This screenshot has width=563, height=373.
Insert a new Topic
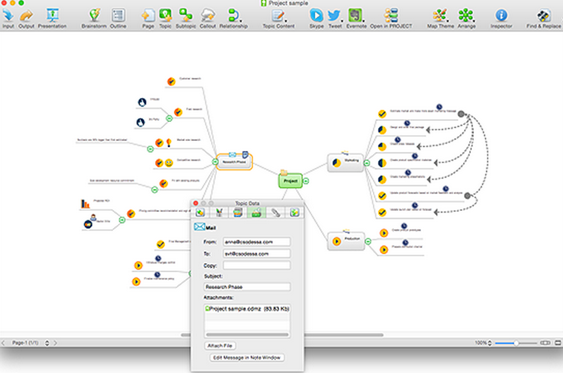coord(165,15)
